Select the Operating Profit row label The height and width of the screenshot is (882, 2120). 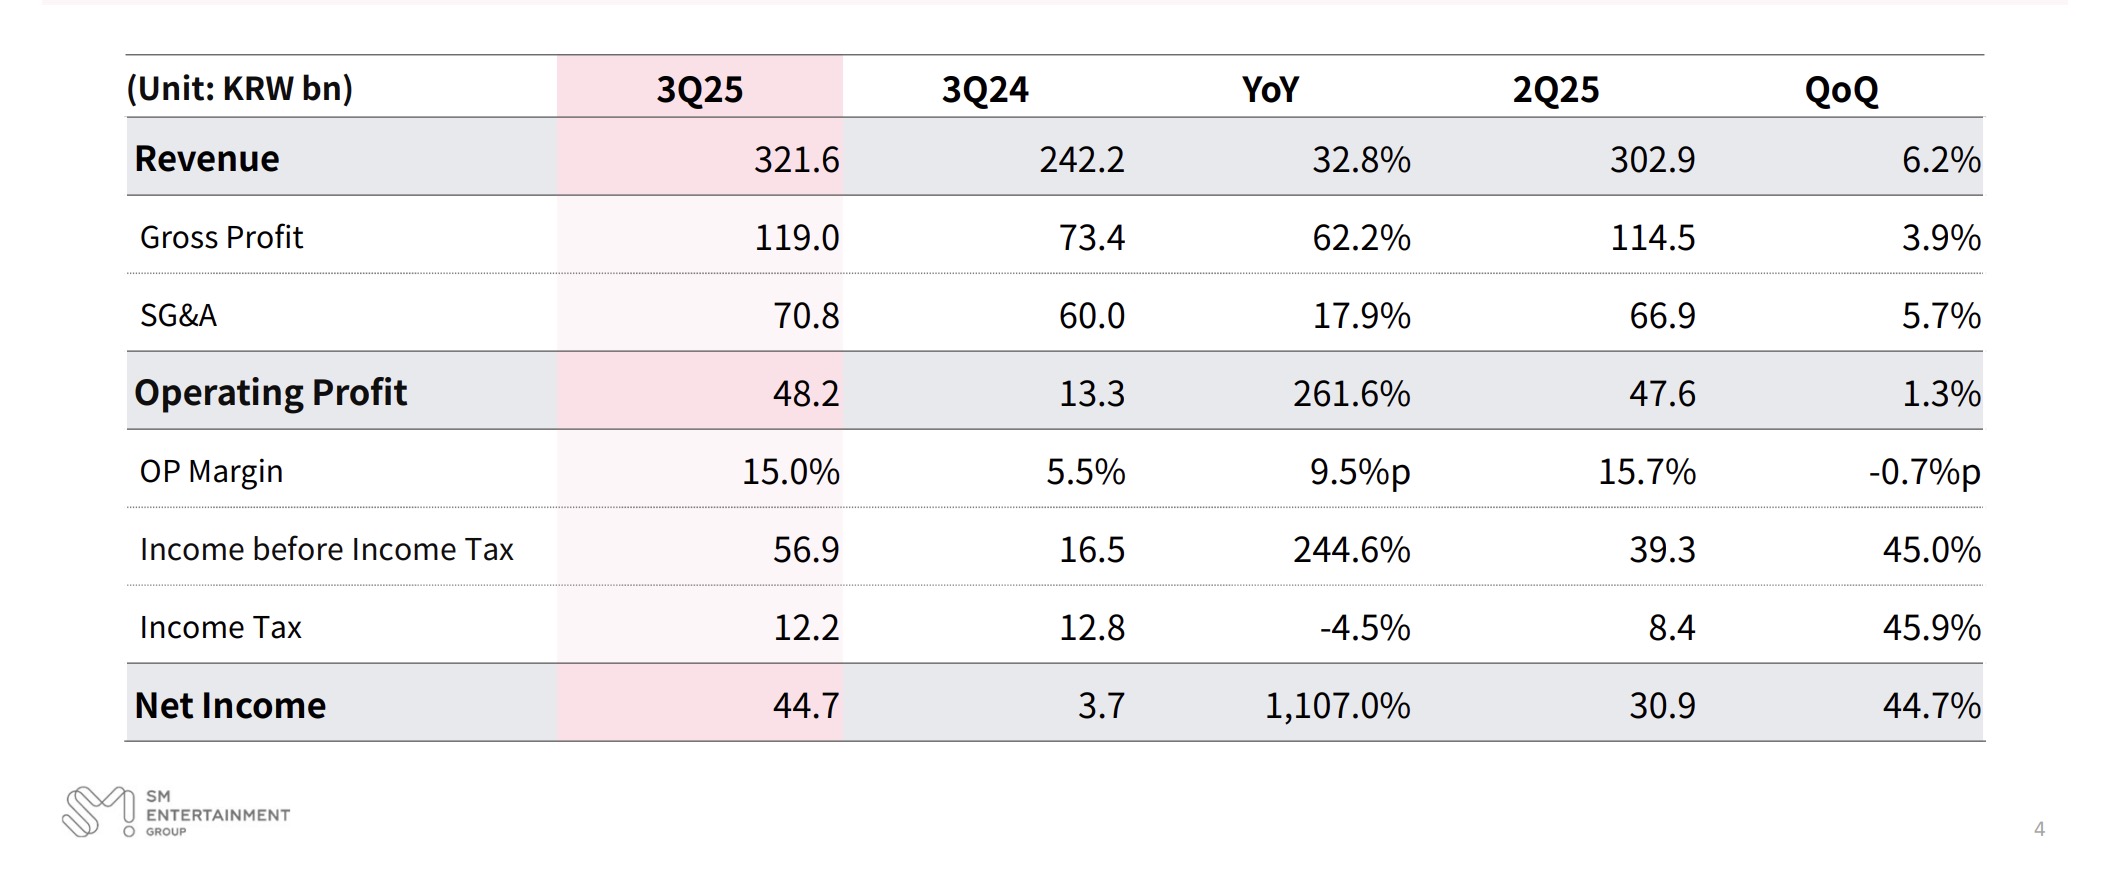(x=270, y=393)
